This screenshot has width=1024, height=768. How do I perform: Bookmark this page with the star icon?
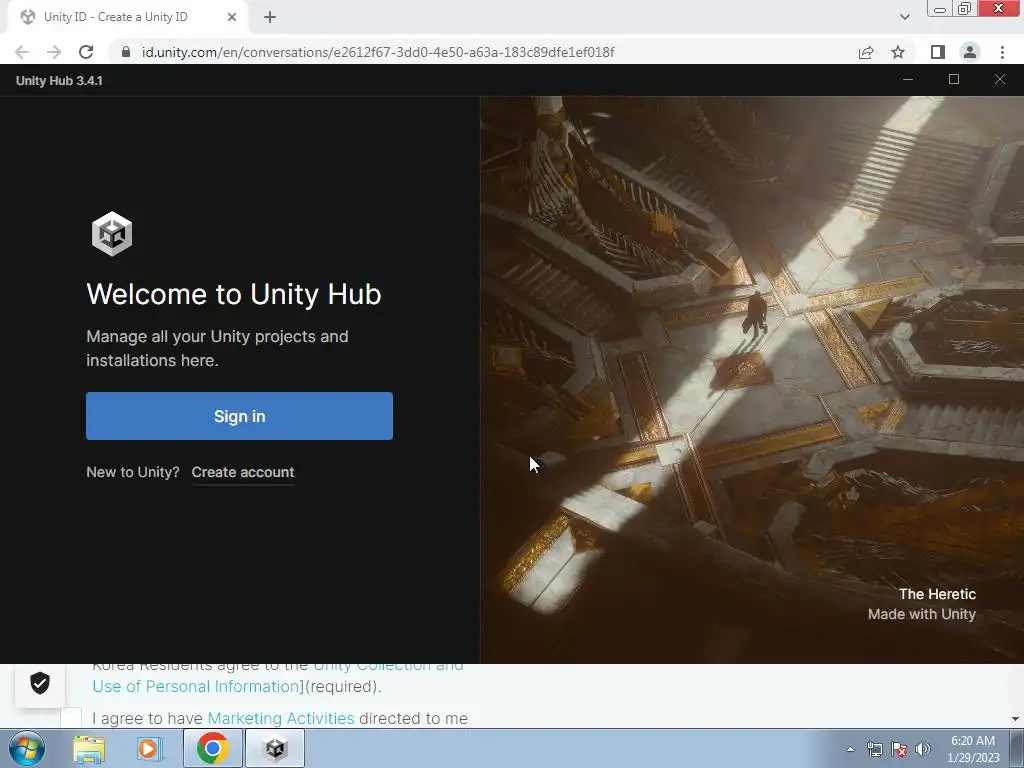point(898,52)
